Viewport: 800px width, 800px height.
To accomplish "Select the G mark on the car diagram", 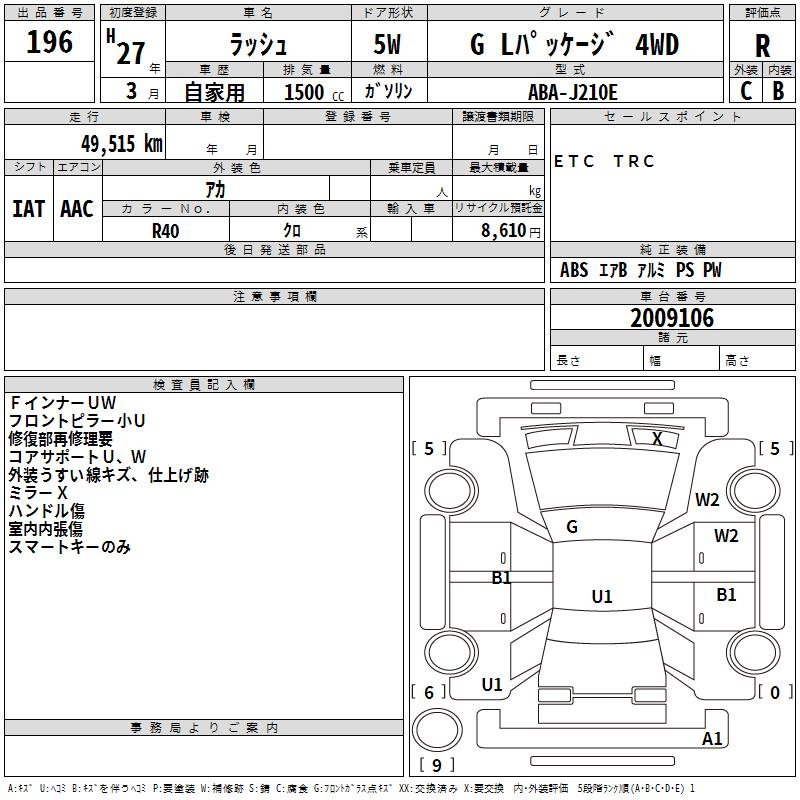I will 572,527.
